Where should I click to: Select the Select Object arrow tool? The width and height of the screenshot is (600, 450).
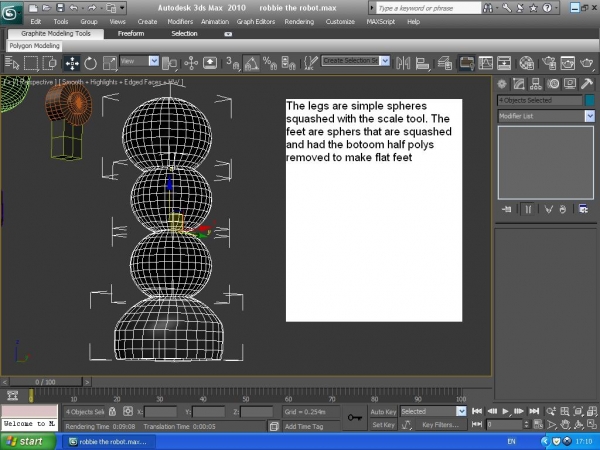12,63
